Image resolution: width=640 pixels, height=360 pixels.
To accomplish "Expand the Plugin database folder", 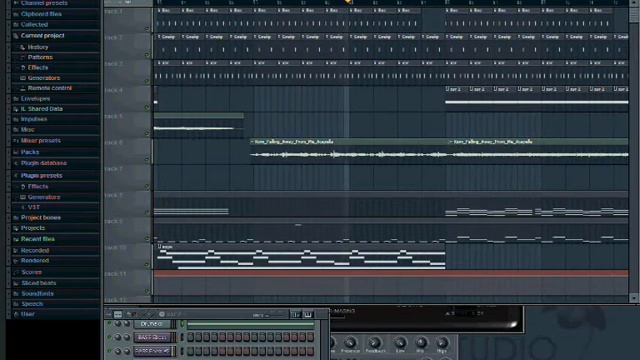I will 44,163.
